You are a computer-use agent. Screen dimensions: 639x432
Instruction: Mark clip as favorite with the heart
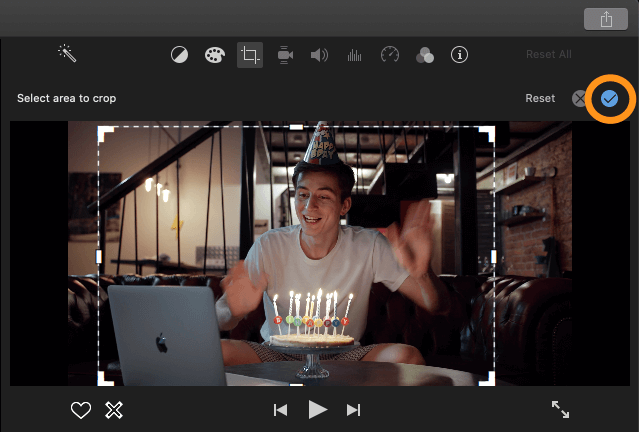[x=81, y=409]
